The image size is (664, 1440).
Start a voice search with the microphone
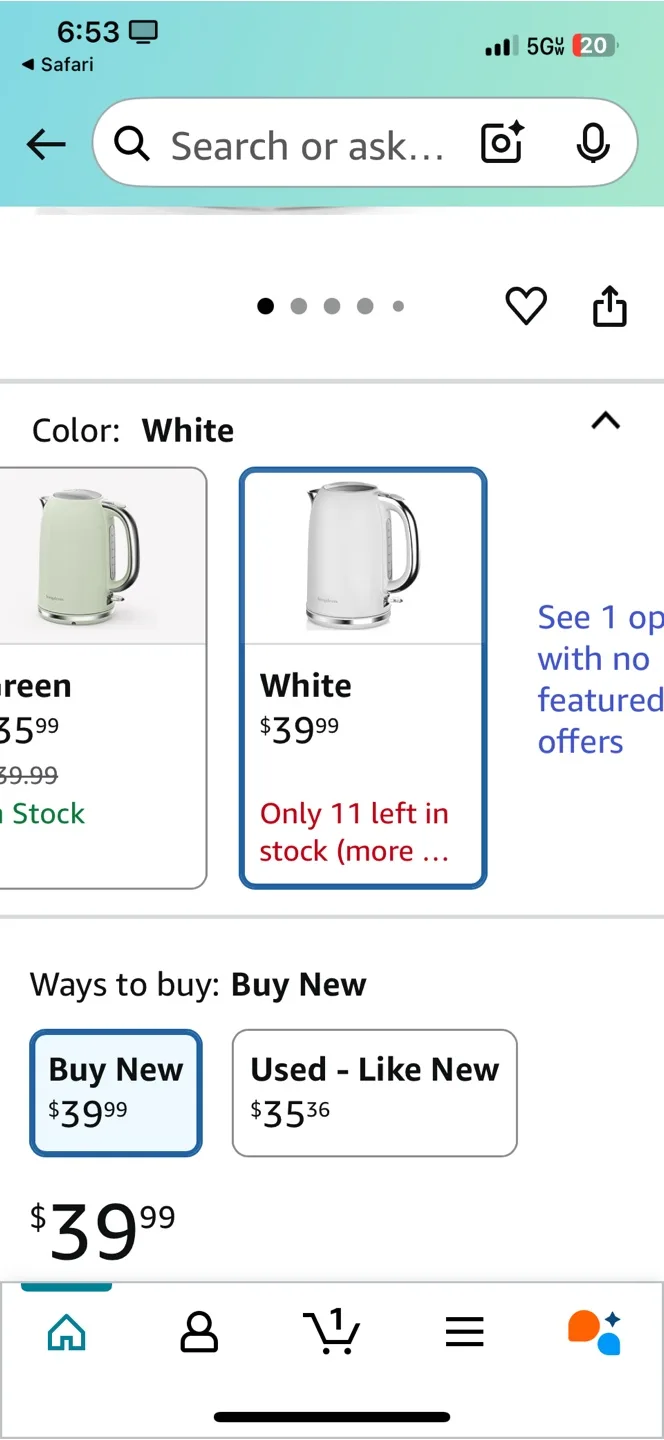593,143
